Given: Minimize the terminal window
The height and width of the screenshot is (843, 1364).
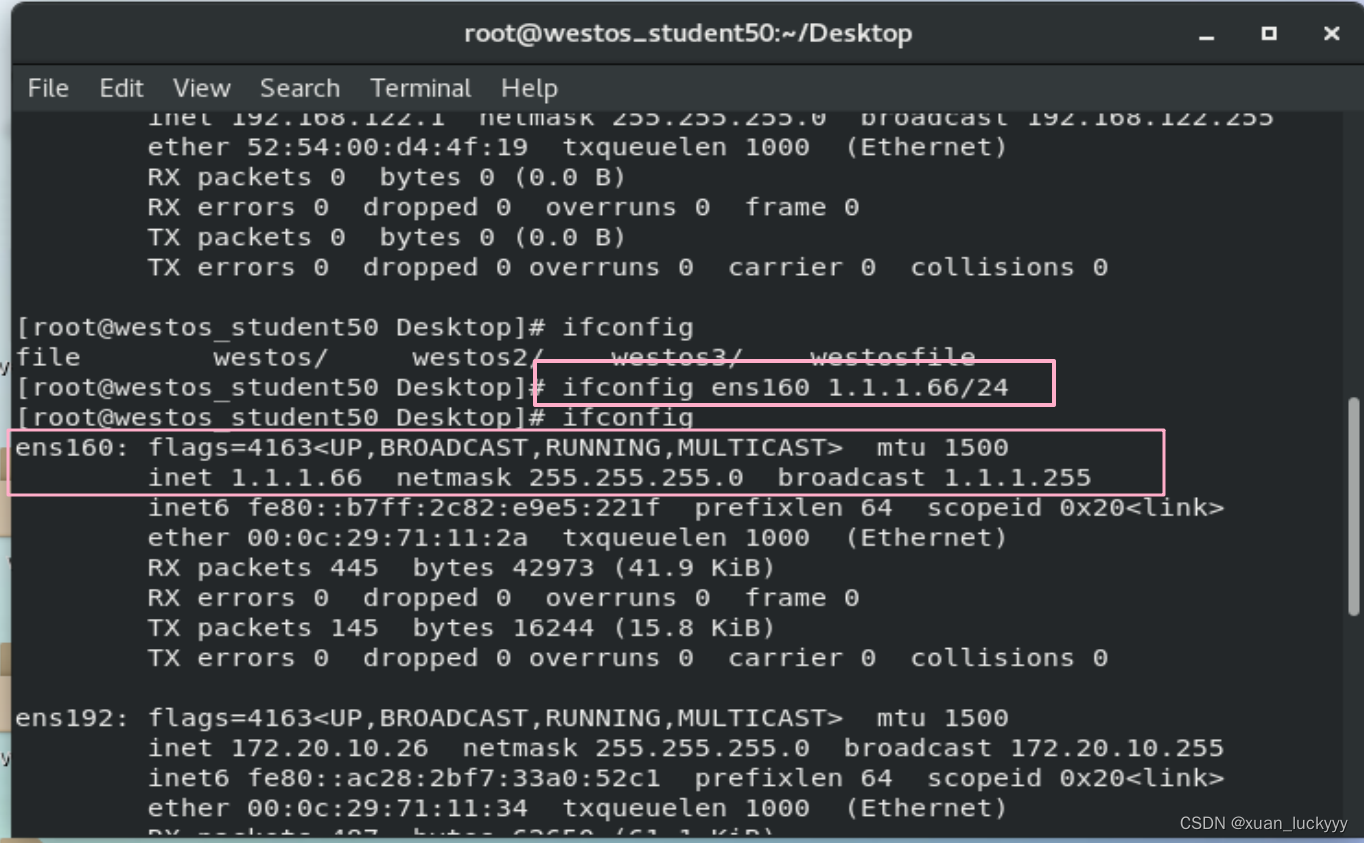Looking at the screenshot, I should (x=1207, y=34).
